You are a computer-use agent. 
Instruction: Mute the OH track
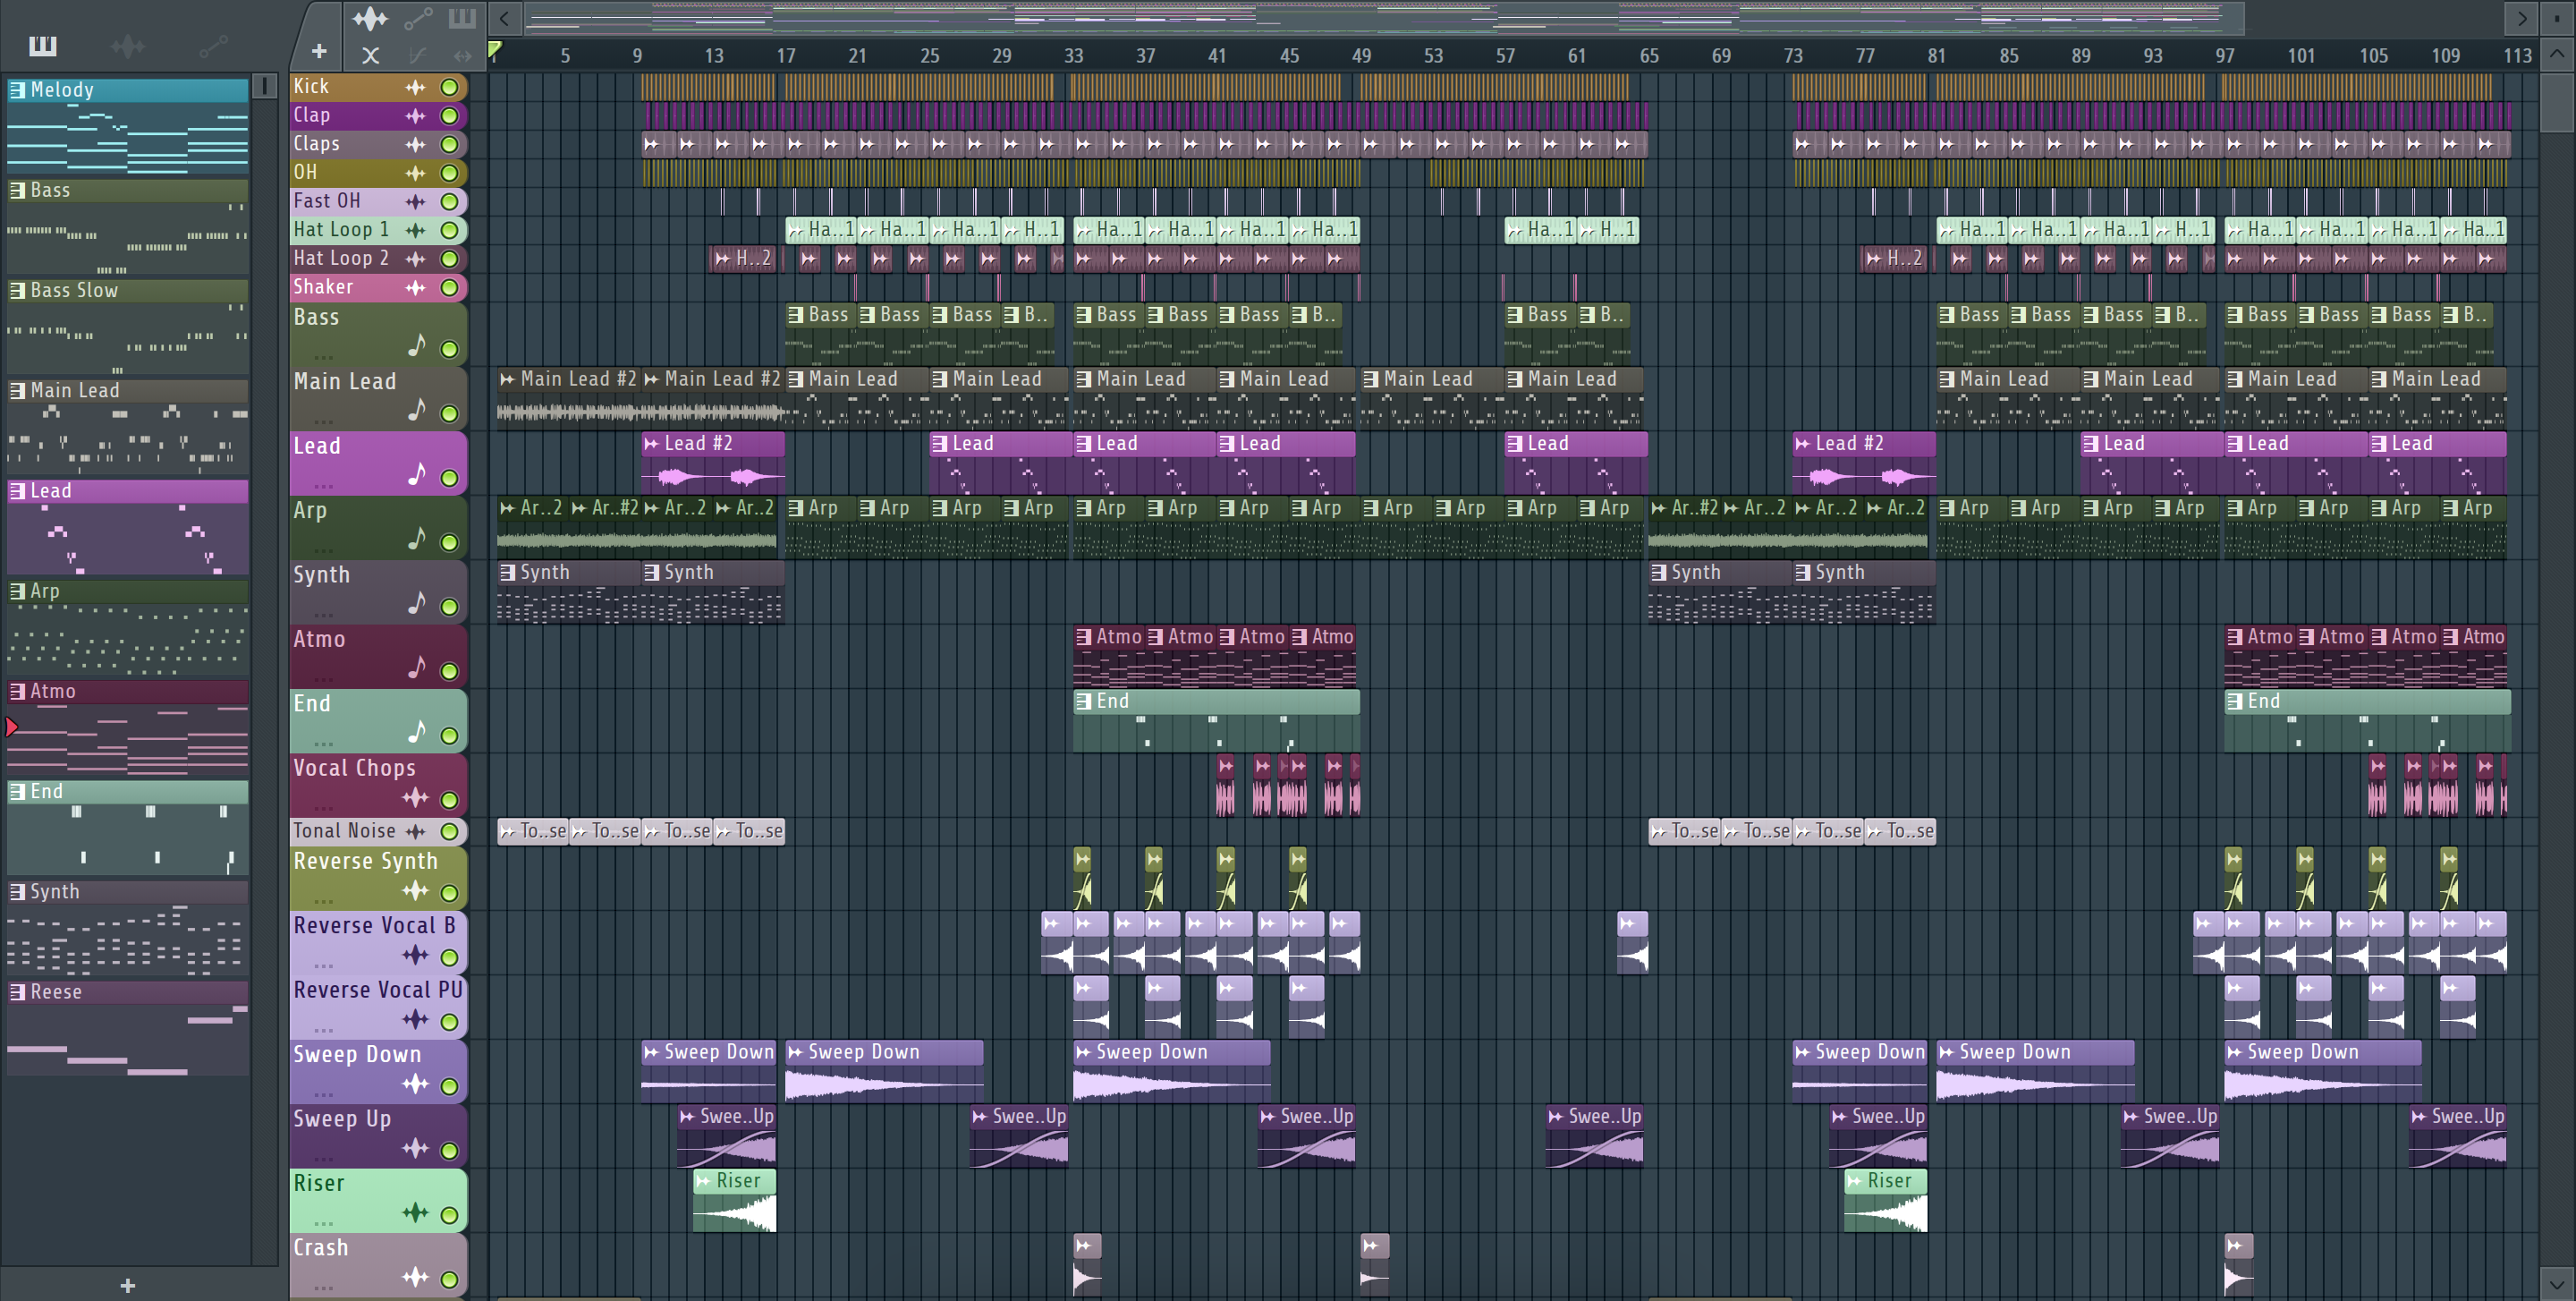pos(450,173)
